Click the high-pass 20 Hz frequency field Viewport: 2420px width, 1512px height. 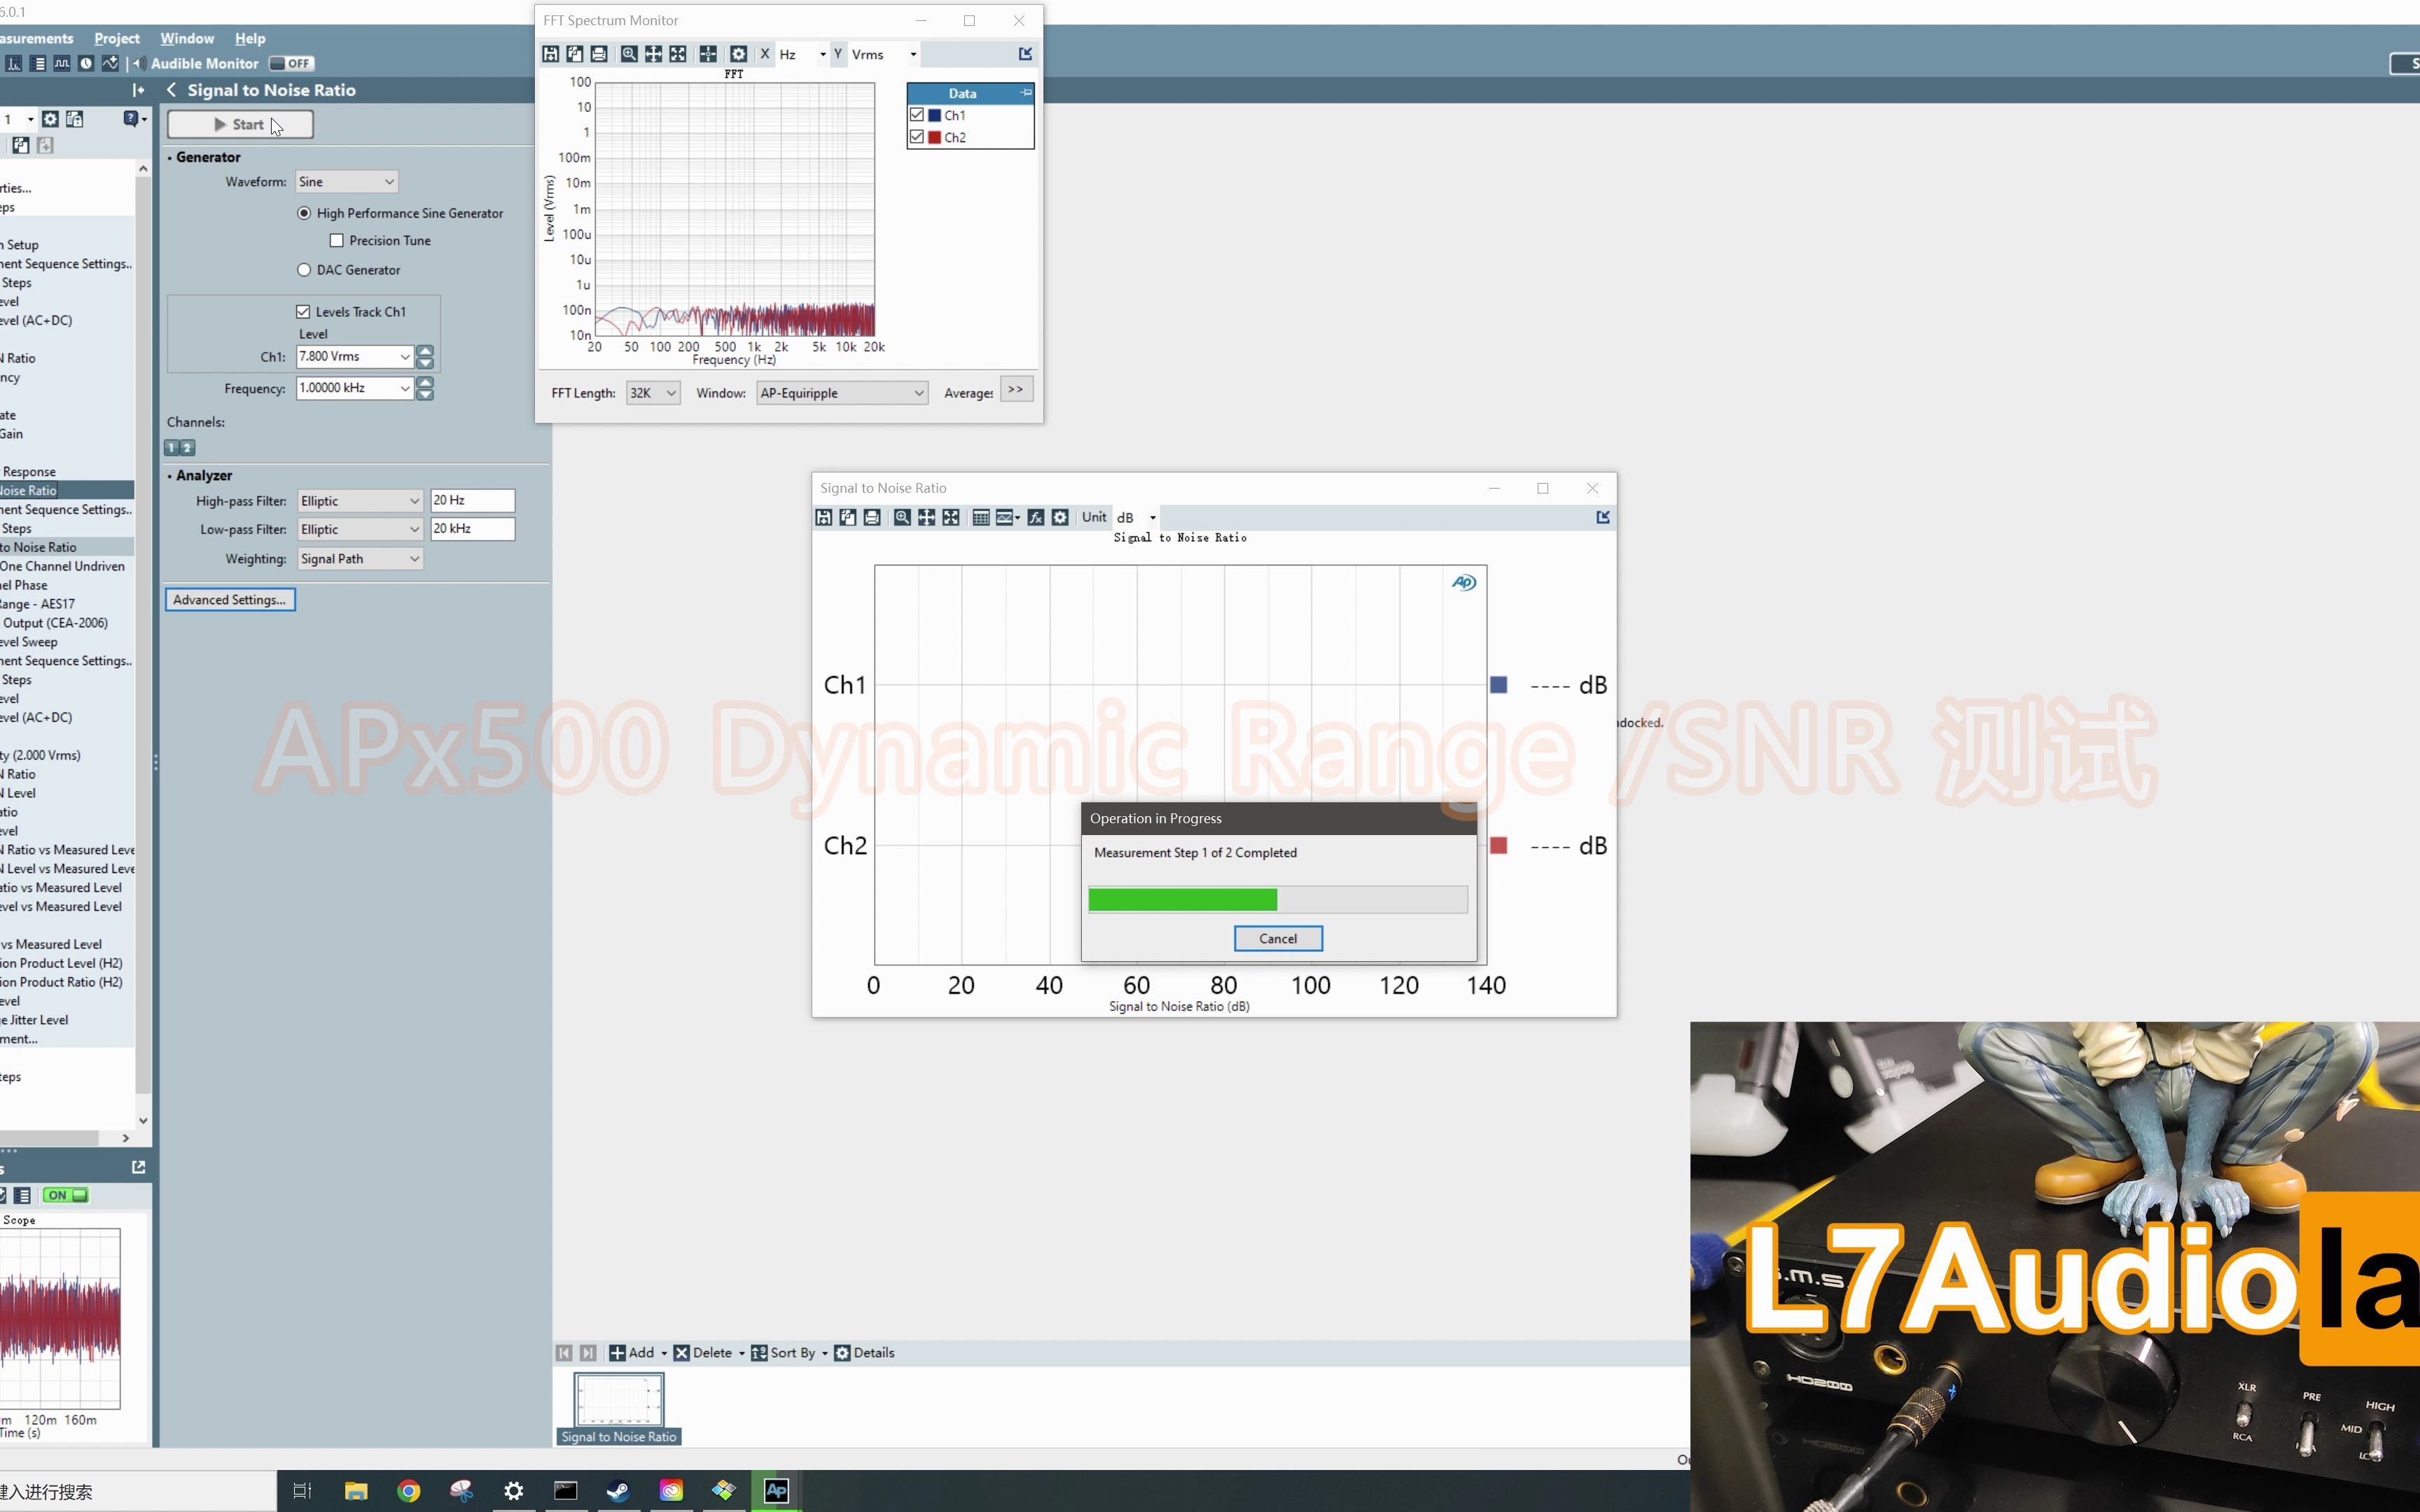pos(472,501)
